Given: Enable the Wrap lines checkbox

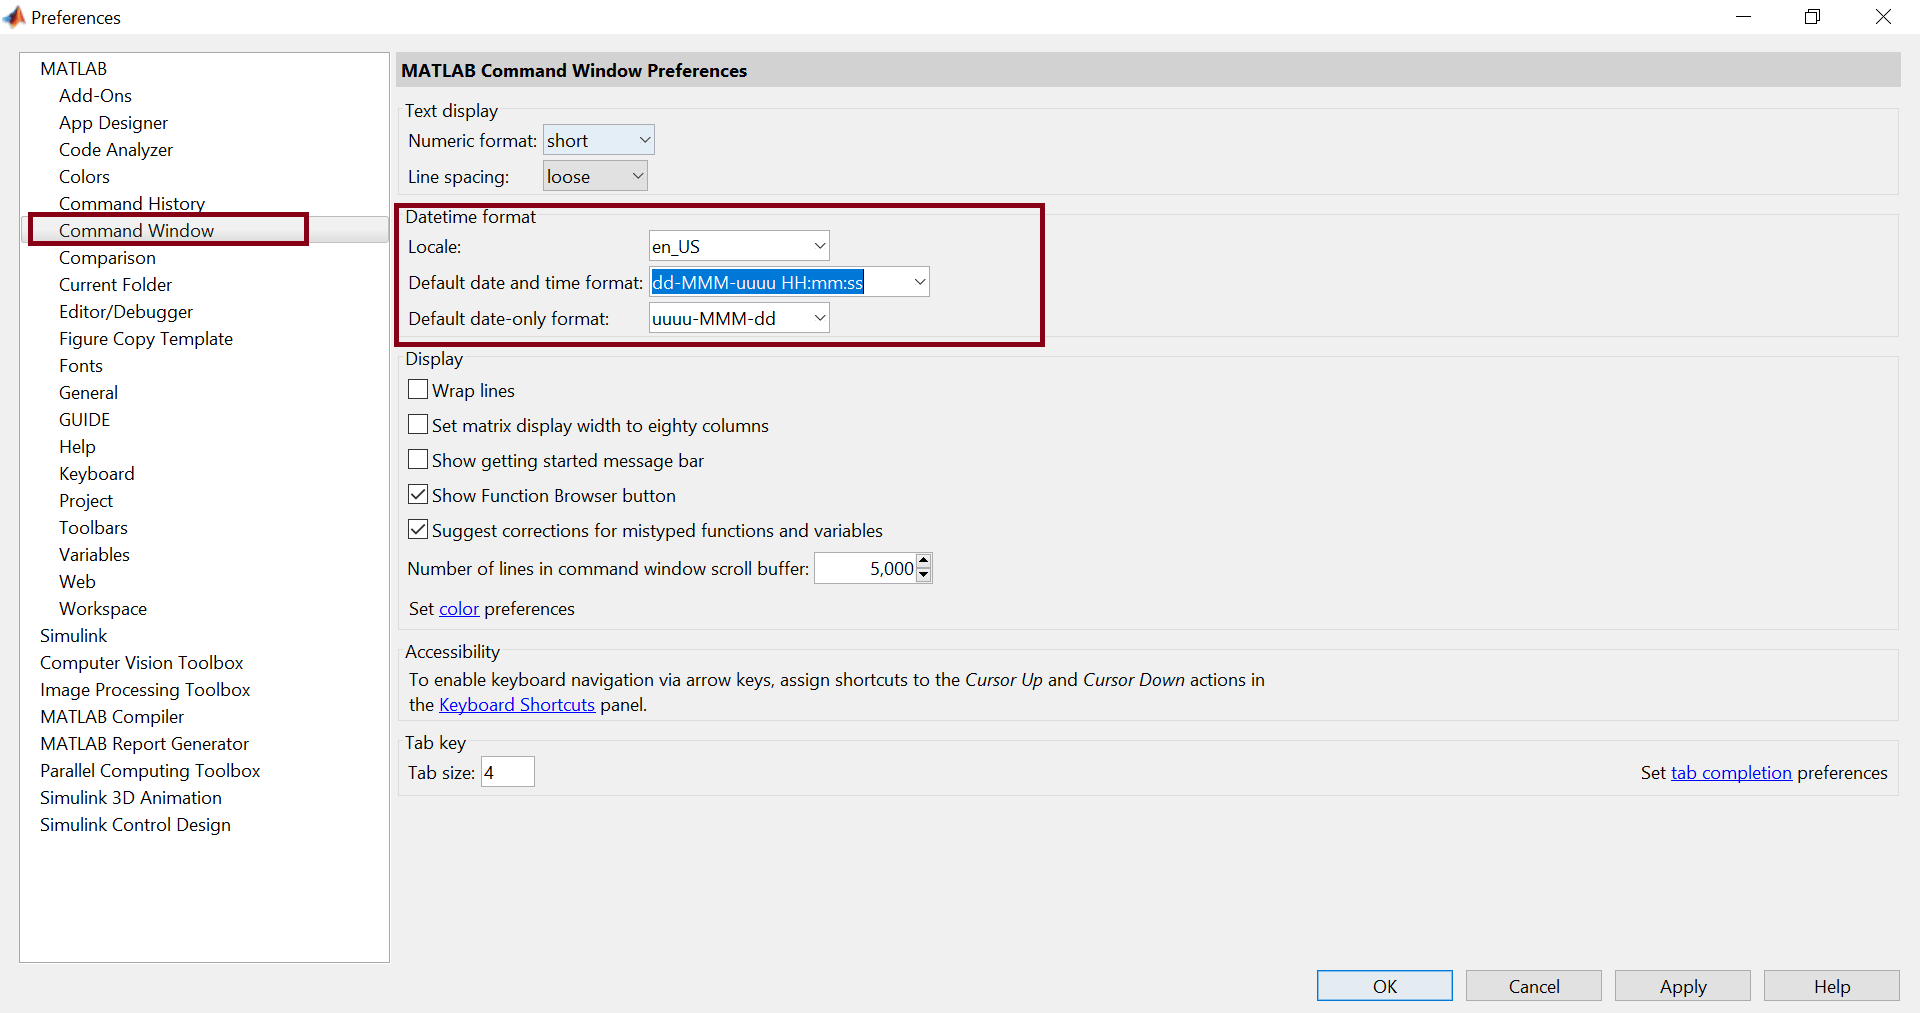Looking at the screenshot, I should [x=418, y=390].
